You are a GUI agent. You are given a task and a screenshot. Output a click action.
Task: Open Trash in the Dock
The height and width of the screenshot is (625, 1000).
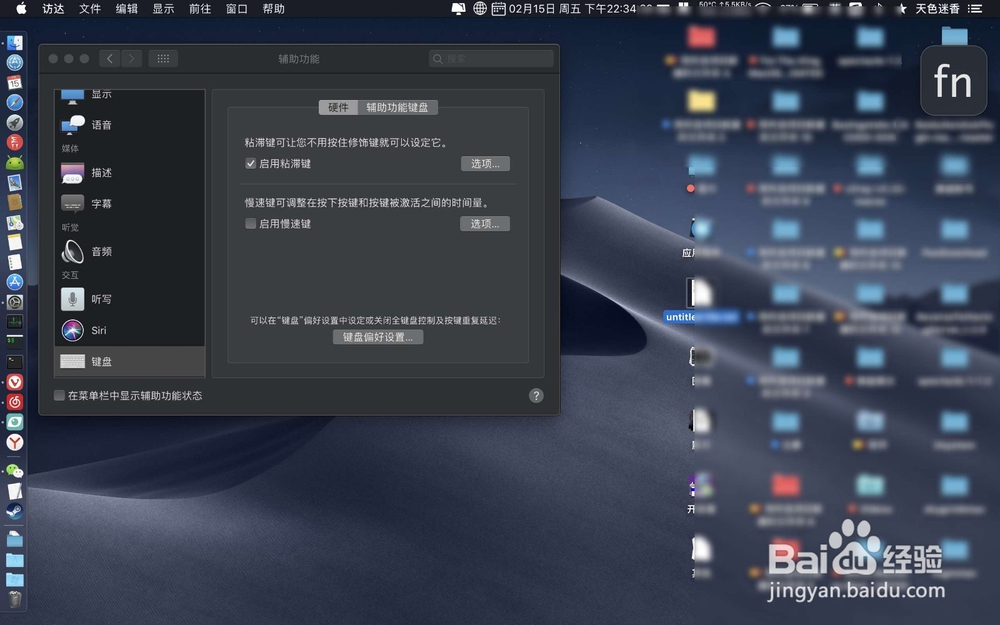pos(15,599)
